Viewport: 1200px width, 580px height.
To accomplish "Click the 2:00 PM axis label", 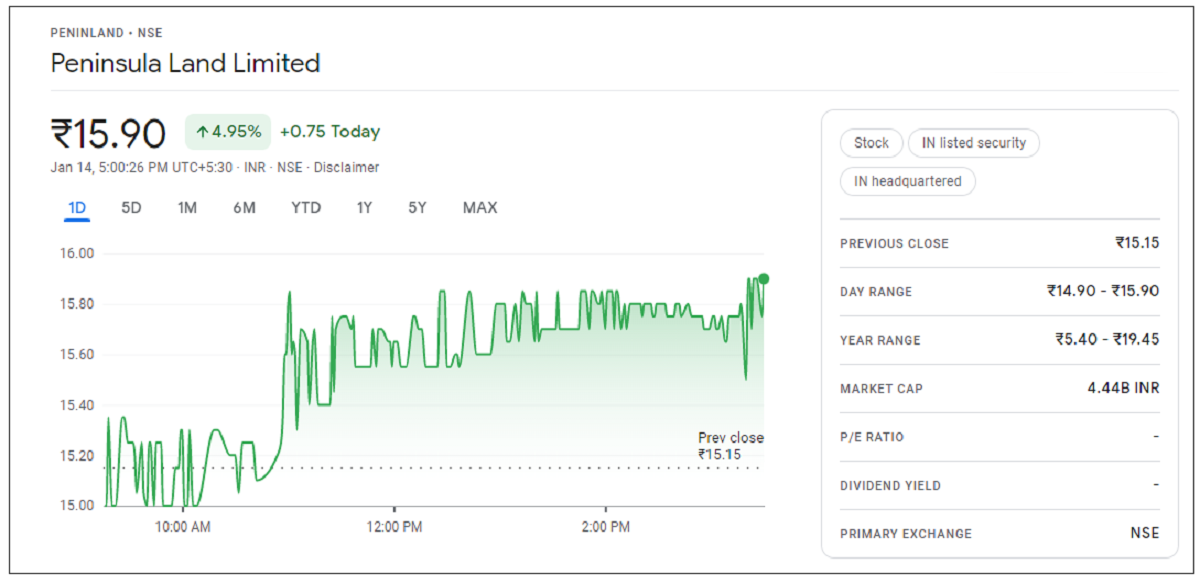I will click(x=606, y=526).
